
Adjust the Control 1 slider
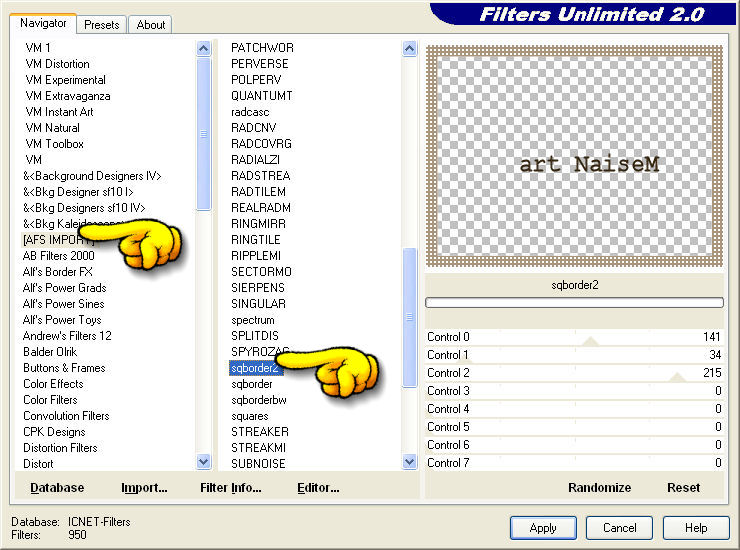(x=574, y=355)
